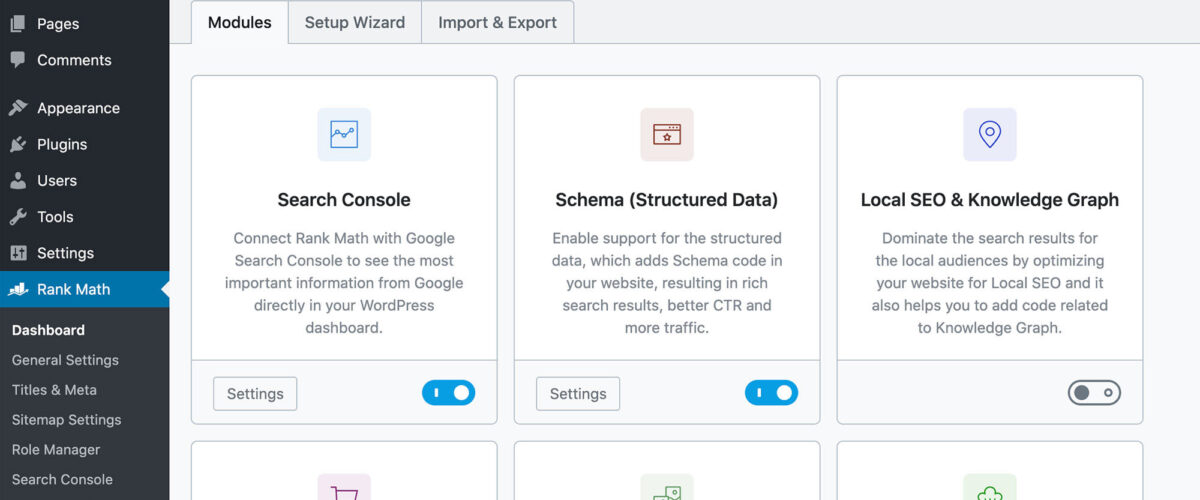Open Settings for the Search Console module
Viewport: 1200px width, 500px height.
tap(255, 393)
